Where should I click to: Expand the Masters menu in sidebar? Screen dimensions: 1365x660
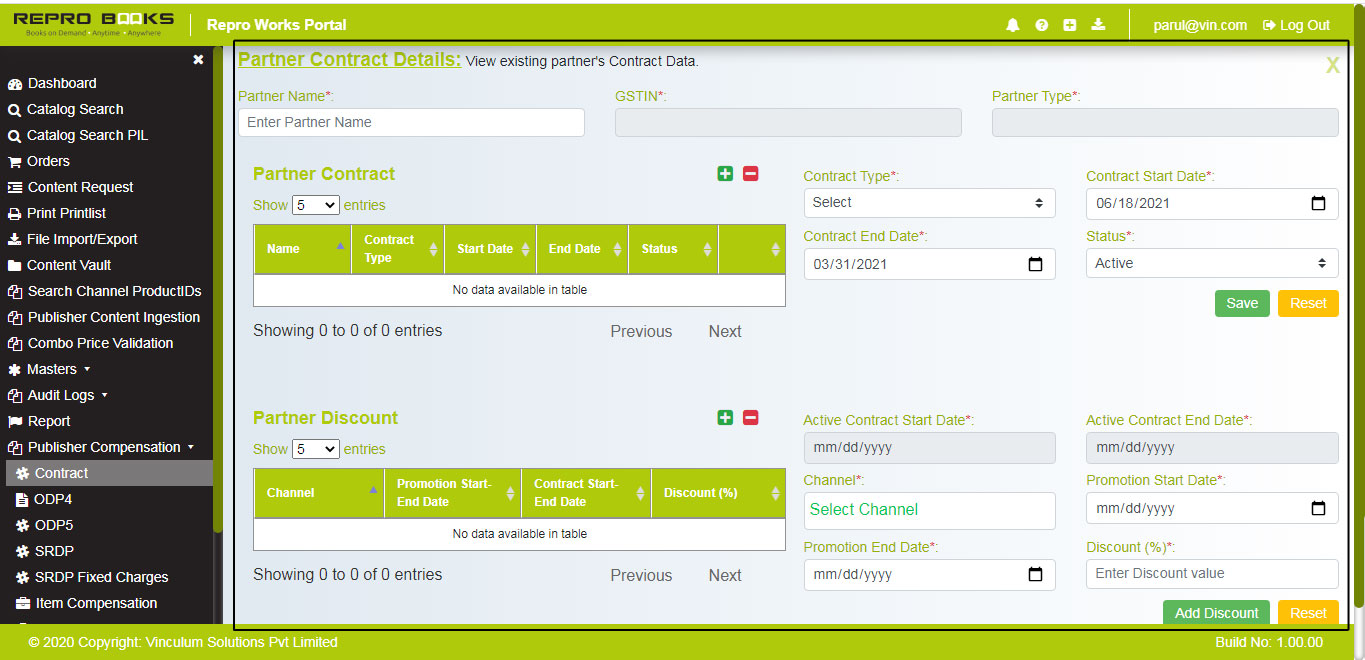52,369
